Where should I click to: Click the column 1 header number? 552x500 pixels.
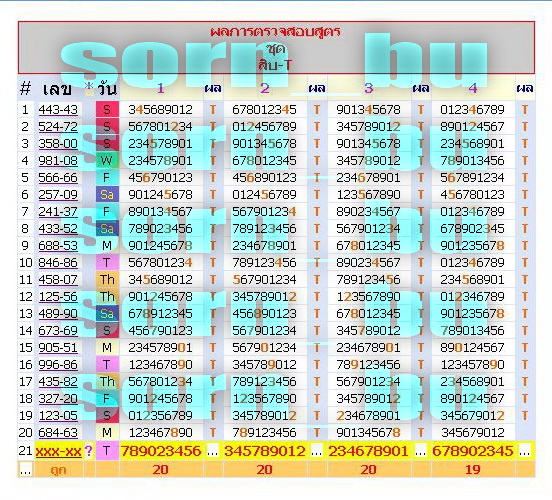tap(161, 88)
